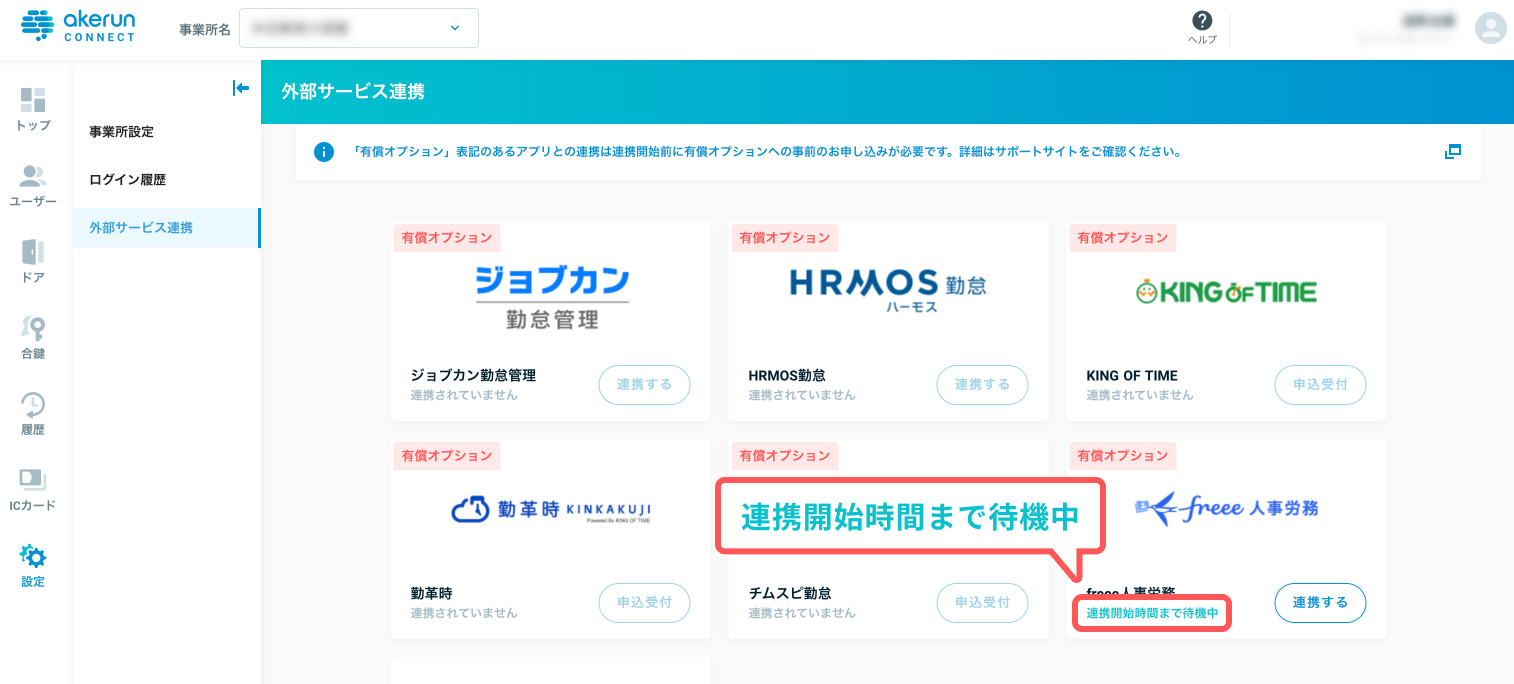Click the 外部サービス連携 page header
This screenshot has height=684, width=1514.
[x=353, y=92]
